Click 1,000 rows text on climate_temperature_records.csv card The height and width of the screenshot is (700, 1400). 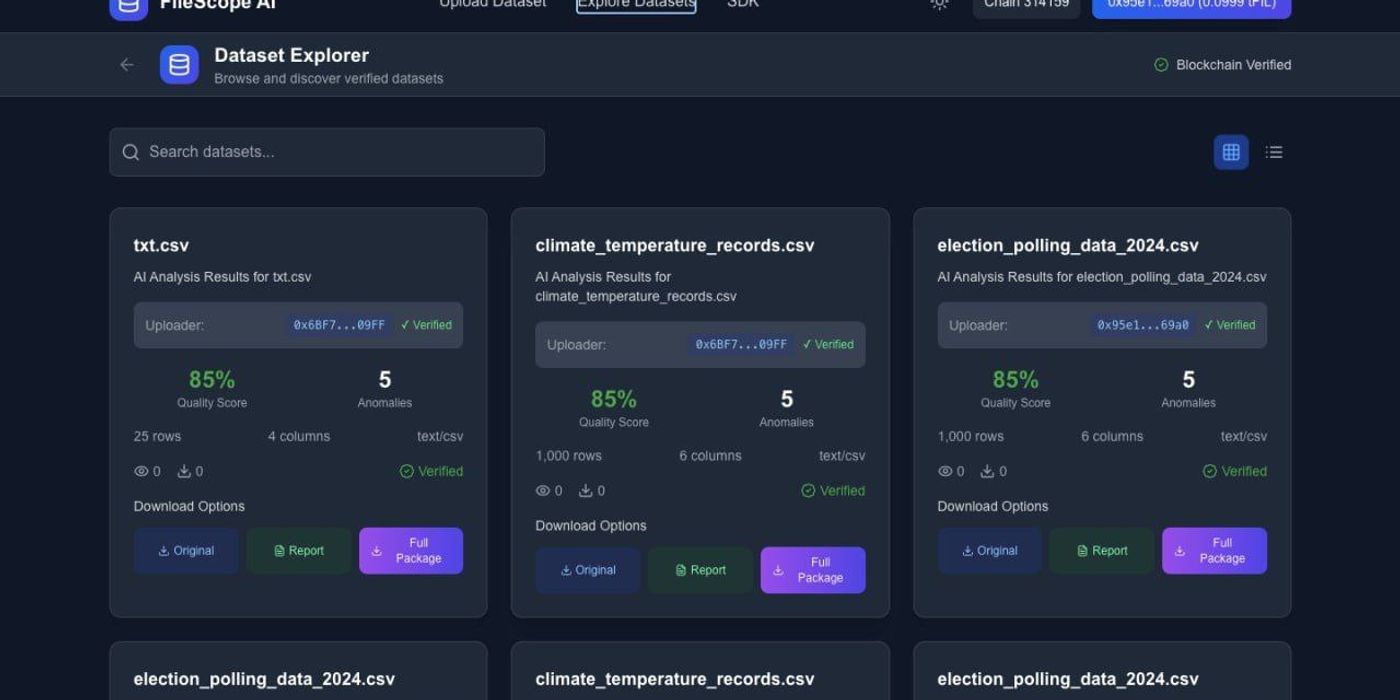(569, 456)
